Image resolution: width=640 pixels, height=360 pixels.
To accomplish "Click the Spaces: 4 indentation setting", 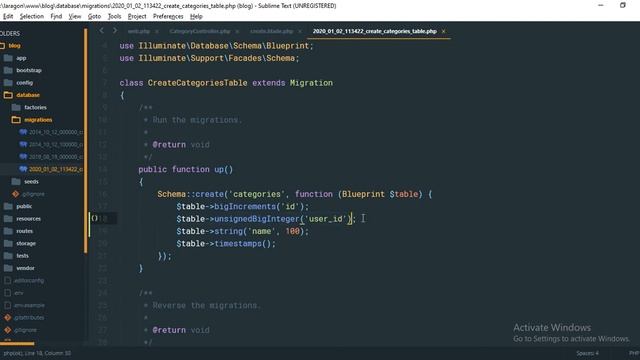I will coord(587,353).
